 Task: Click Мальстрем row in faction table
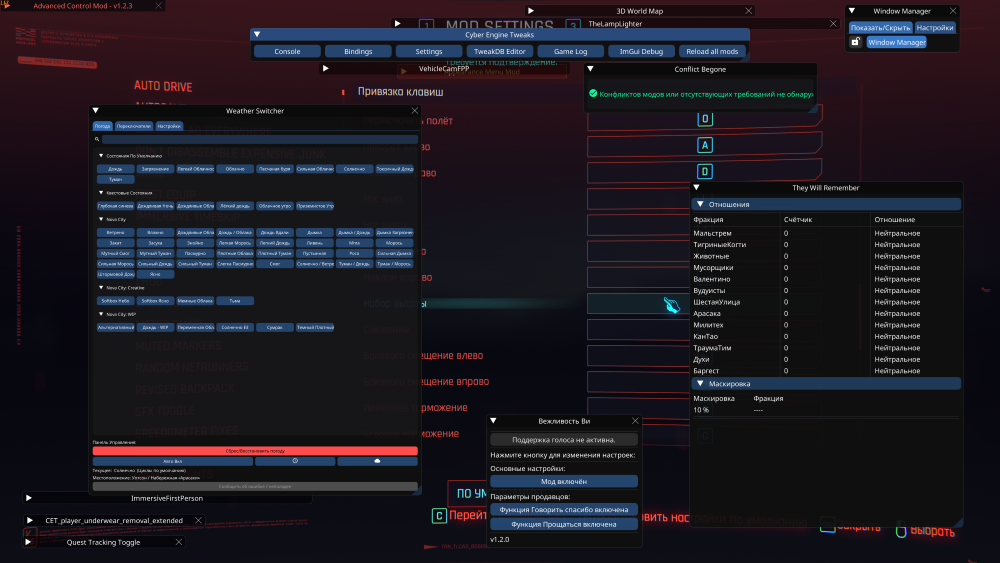coord(826,233)
